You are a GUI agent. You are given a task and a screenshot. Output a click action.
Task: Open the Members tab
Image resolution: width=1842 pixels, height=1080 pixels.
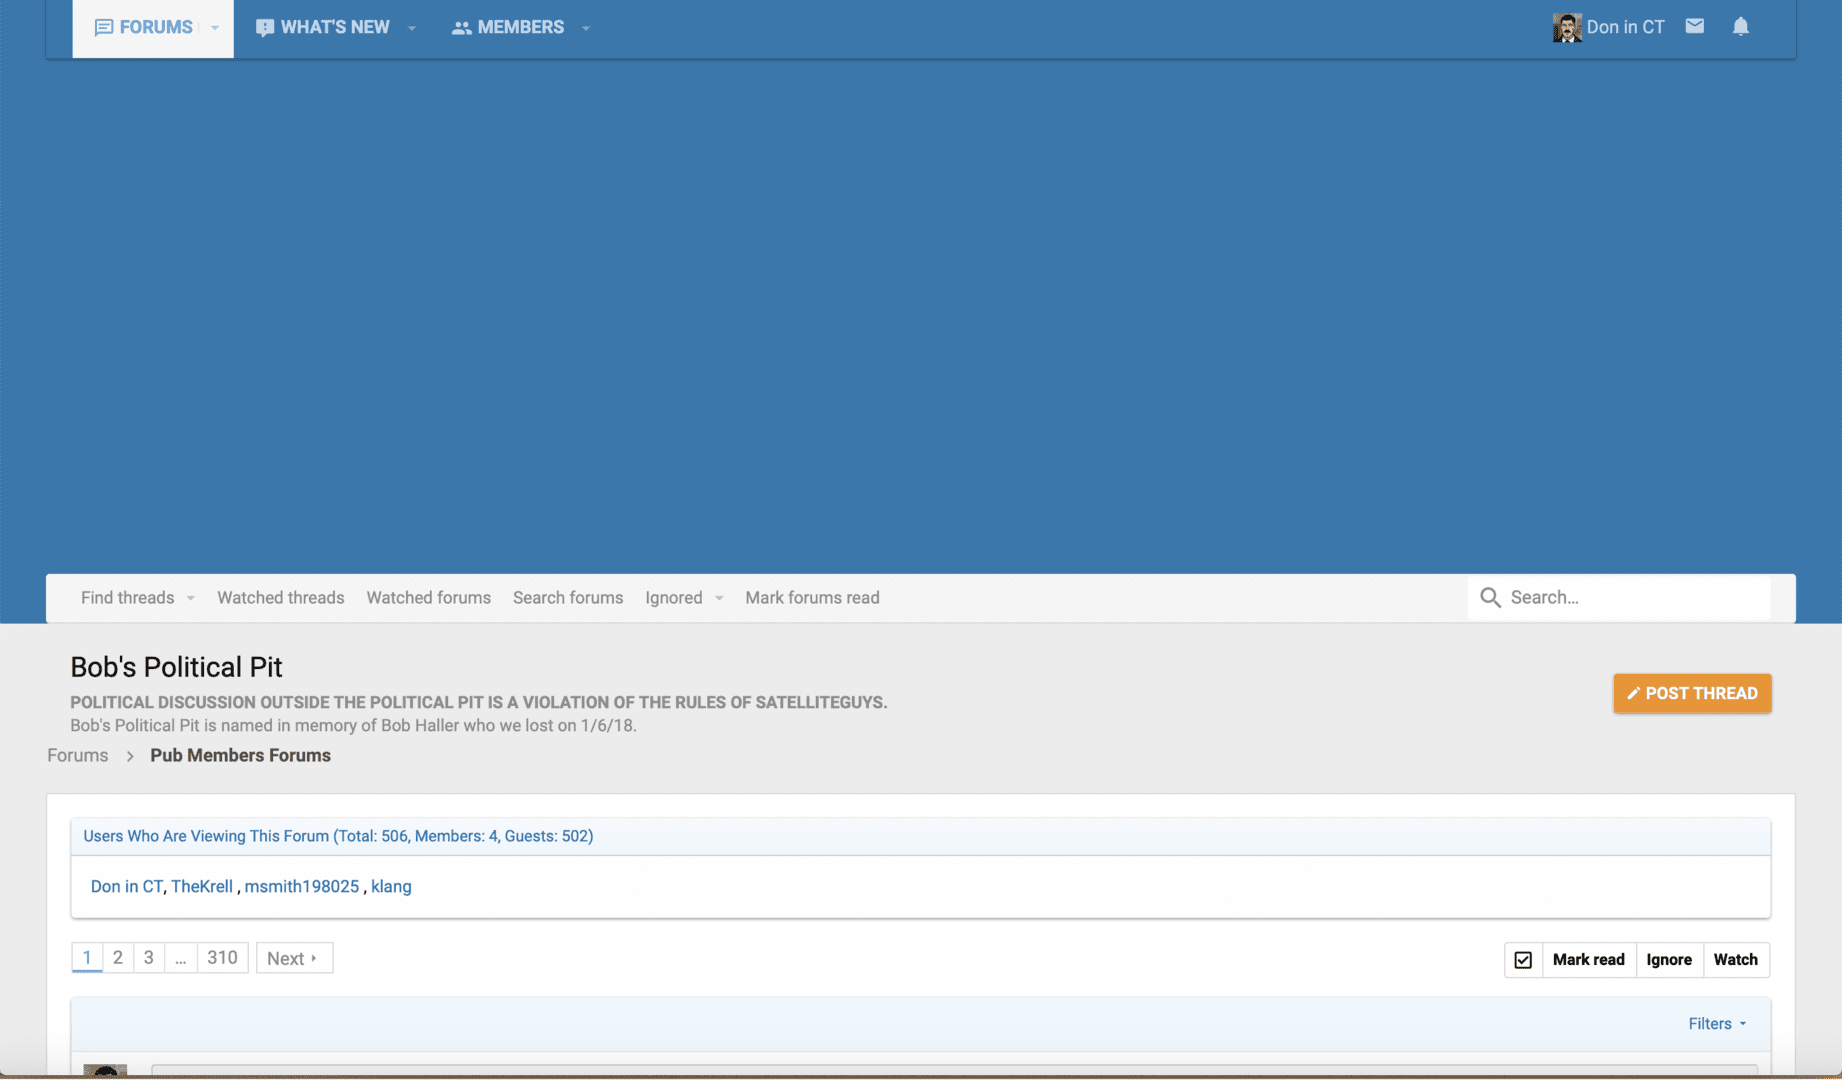pyautogui.click(x=508, y=27)
